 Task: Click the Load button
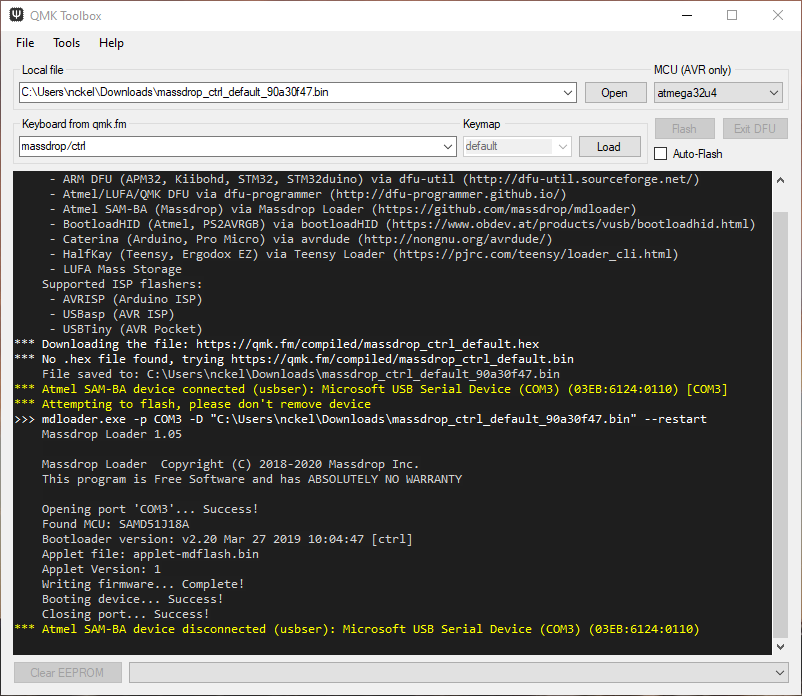pyautogui.click(x=609, y=147)
